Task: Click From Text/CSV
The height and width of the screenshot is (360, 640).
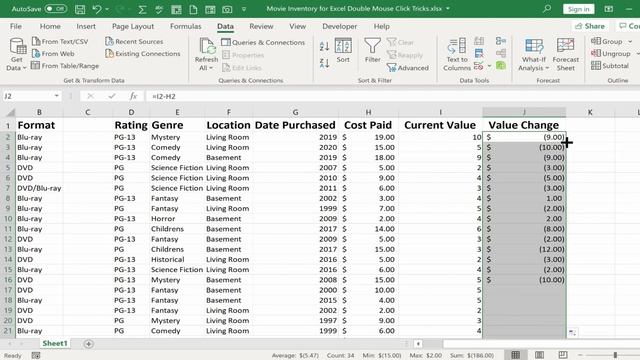Action: tap(60, 41)
